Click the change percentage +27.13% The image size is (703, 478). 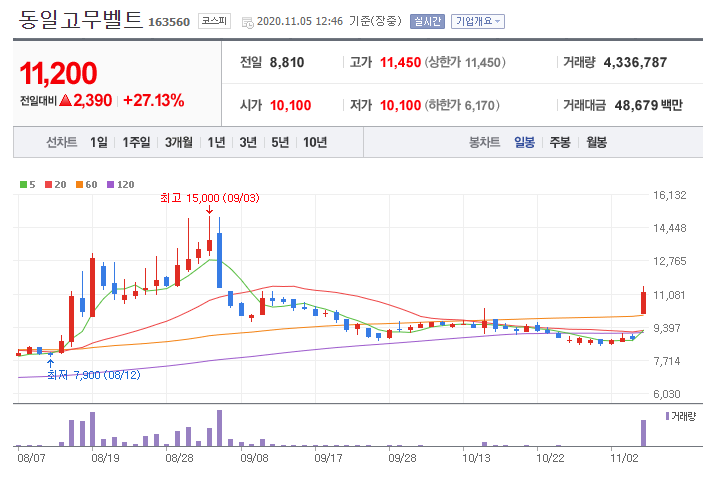(x=153, y=100)
